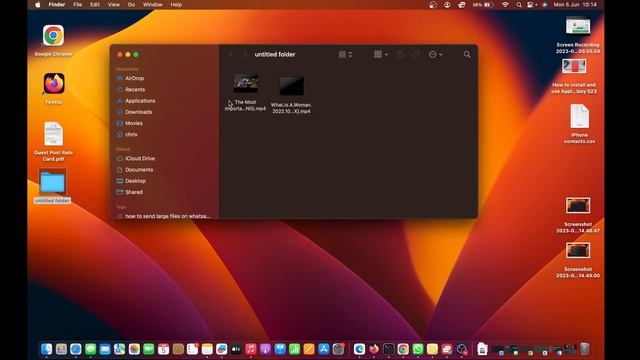Open Desktop in Finder sidebar
Screen dimensions: 640x360
coord(136,181)
